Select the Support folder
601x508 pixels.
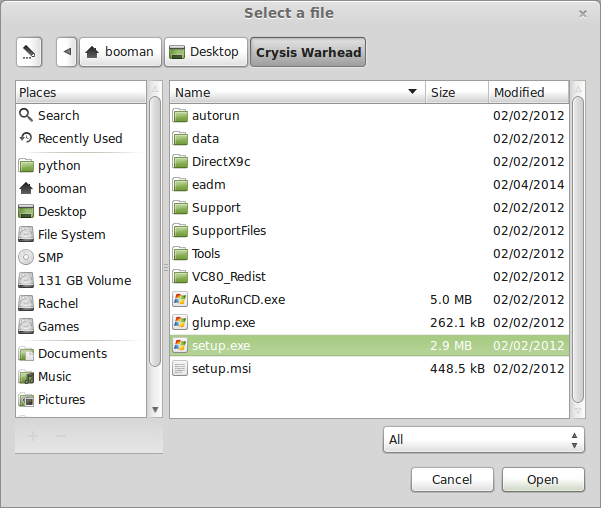369,207
